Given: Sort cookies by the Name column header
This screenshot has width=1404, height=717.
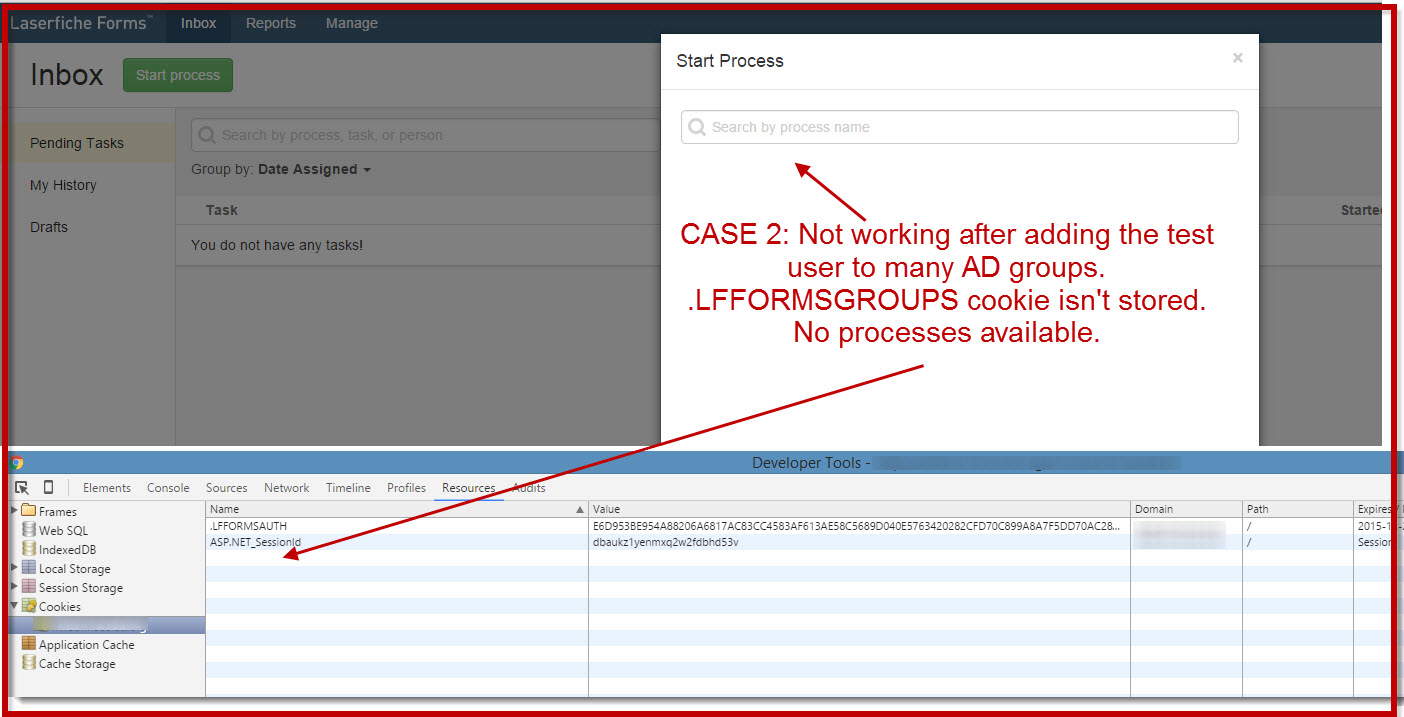Looking at the screenshot, I should (x=397, y=509).
